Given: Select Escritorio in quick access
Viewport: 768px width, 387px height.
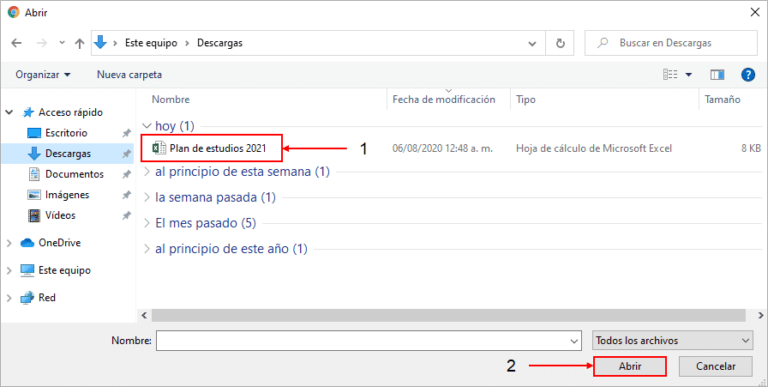Looking at the screenshot, I should pyautogui.click(x=66, y=133).
